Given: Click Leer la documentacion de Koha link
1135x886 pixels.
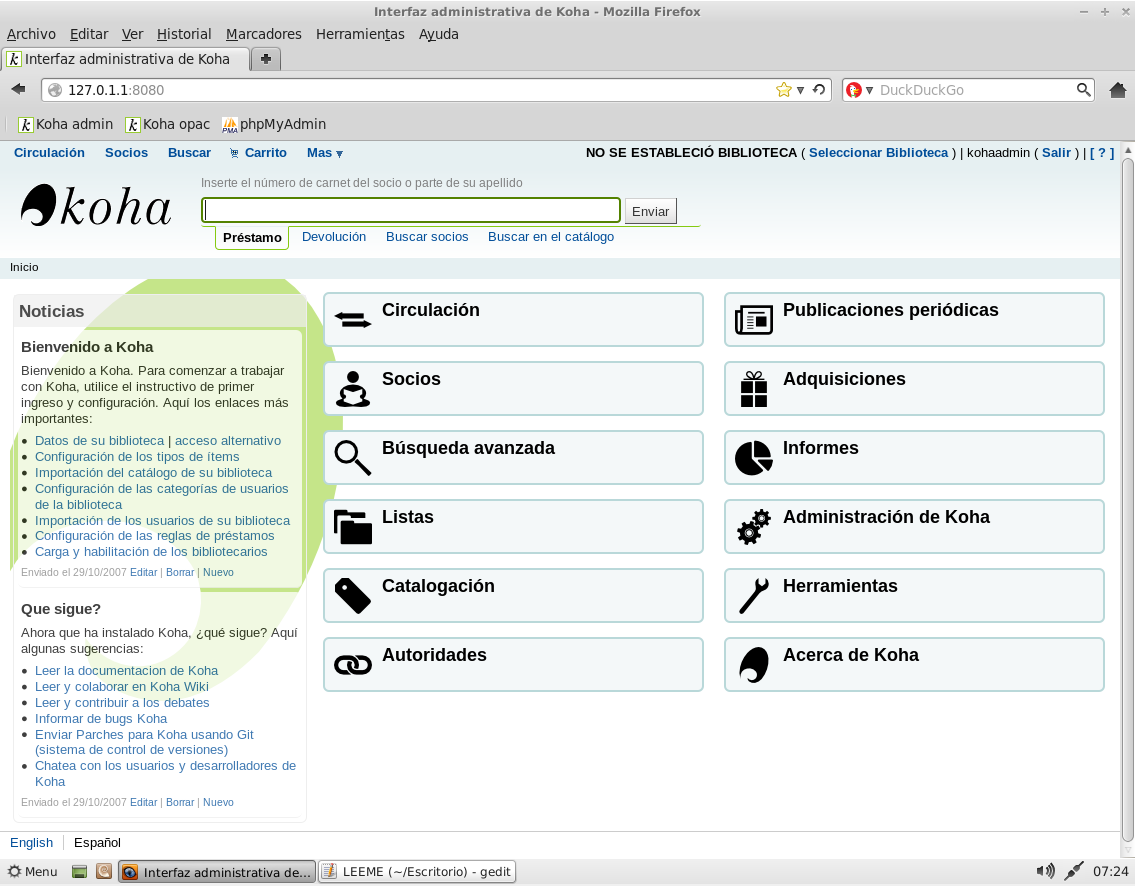Looking at the screenshot, I should [127, 671].
